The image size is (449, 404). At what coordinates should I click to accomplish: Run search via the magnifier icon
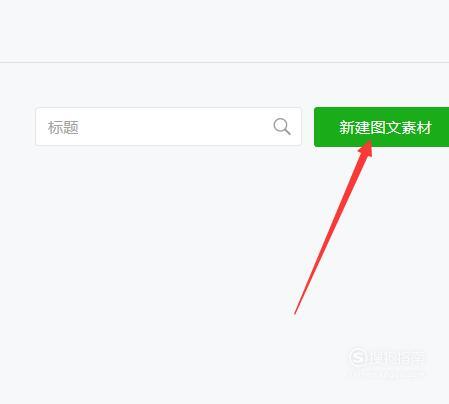pyautogui.click(x=282, y=127)
